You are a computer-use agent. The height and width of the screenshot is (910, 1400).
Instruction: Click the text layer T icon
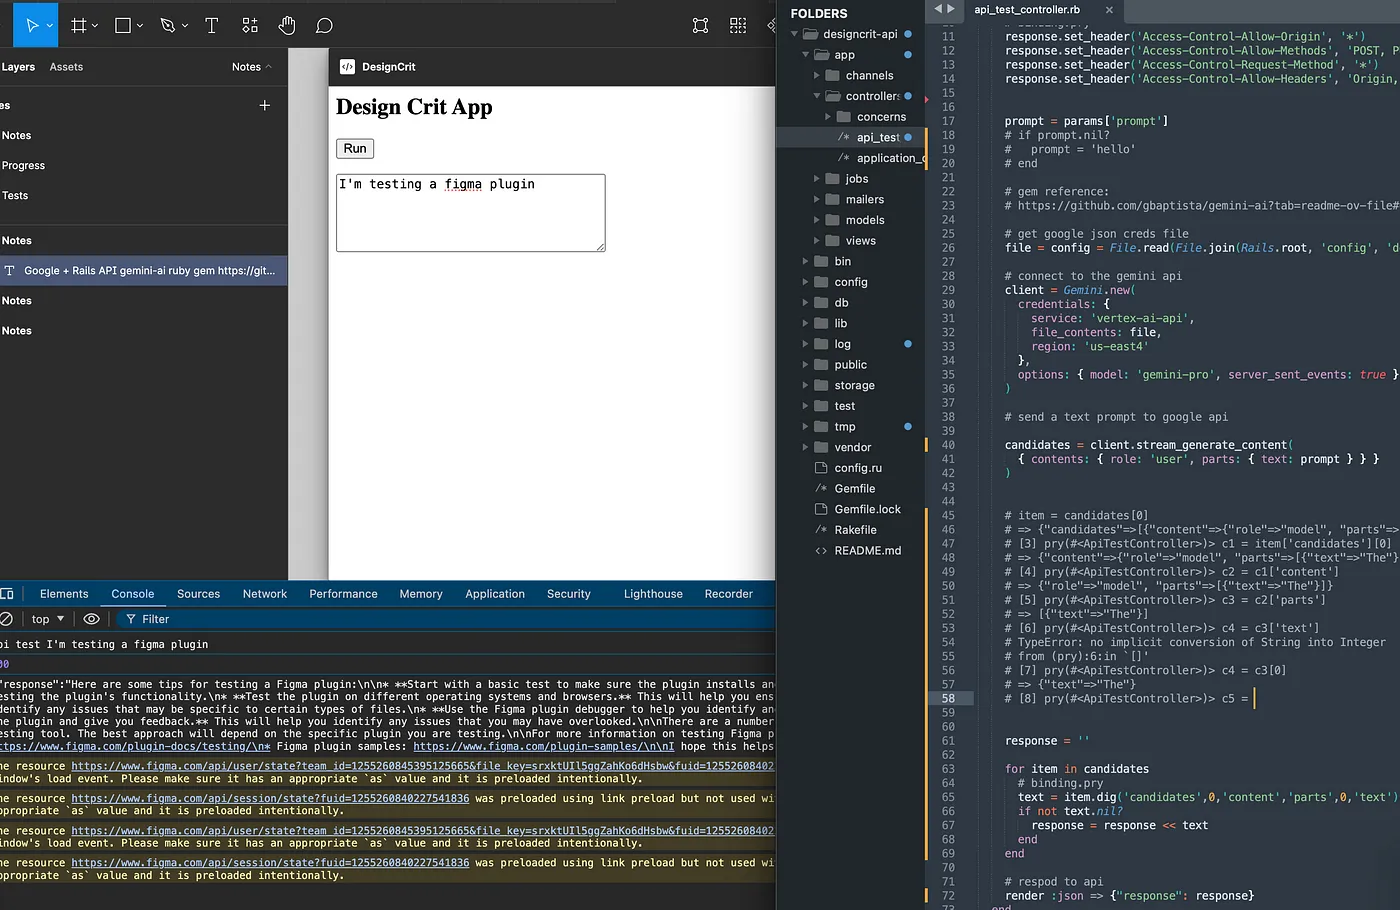[9, 271]
